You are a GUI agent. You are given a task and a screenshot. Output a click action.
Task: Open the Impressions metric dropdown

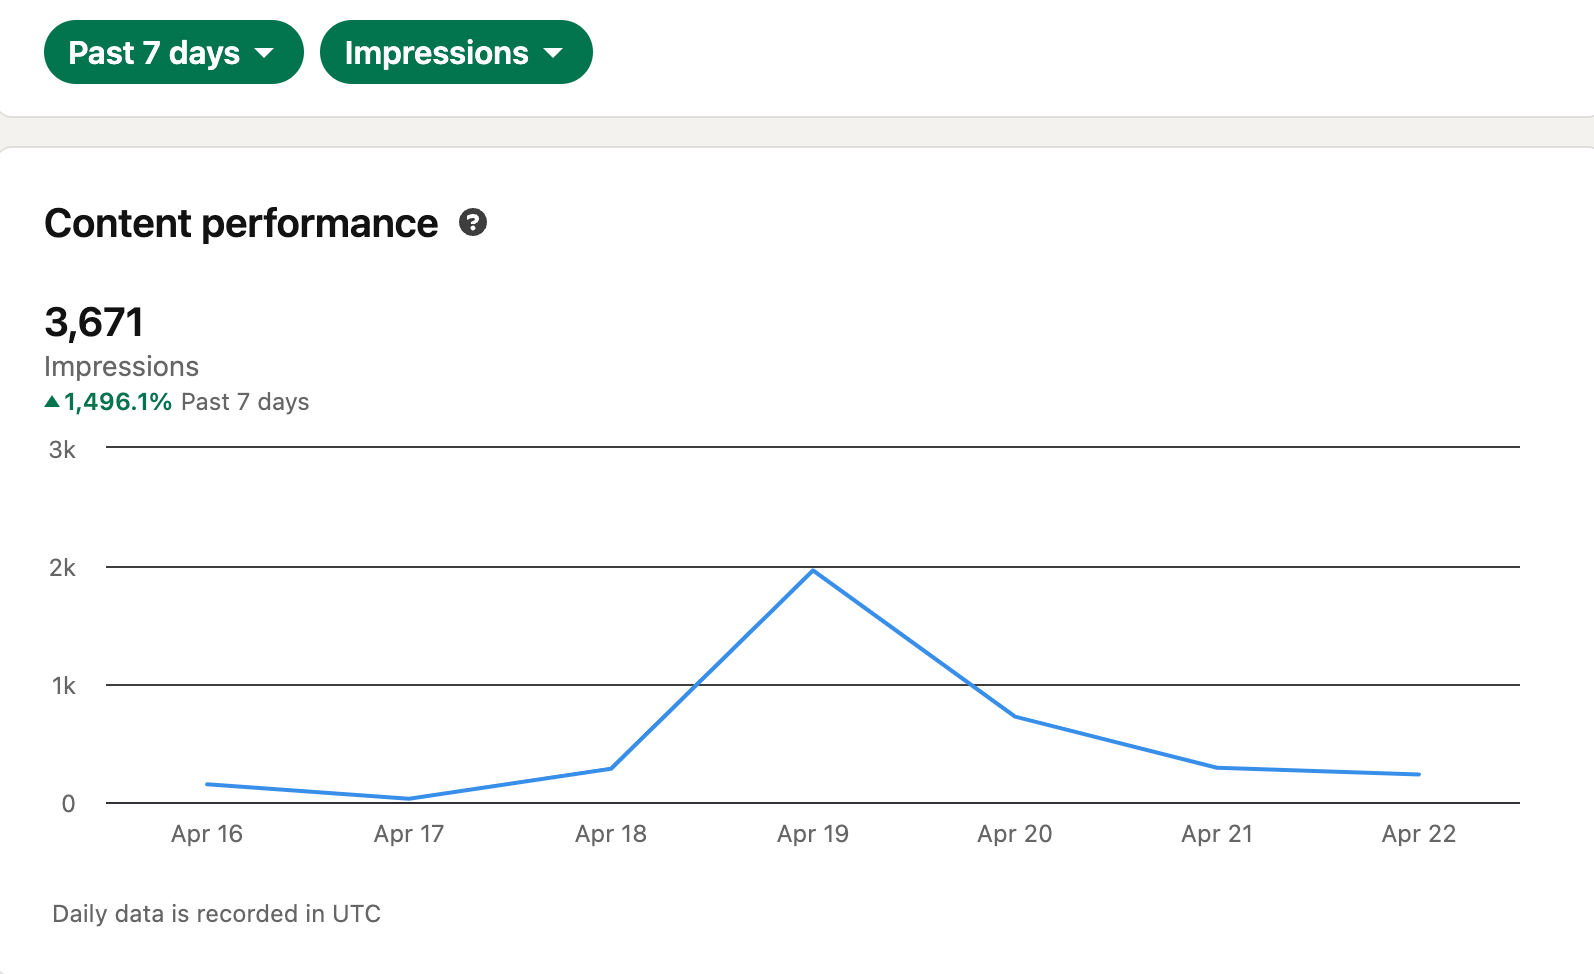(456, 52)
